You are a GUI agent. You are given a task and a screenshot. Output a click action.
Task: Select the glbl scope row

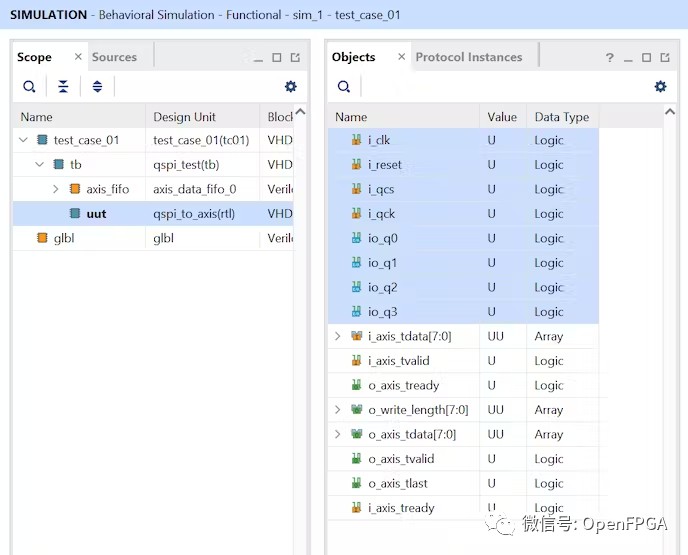tap(153, 238)
